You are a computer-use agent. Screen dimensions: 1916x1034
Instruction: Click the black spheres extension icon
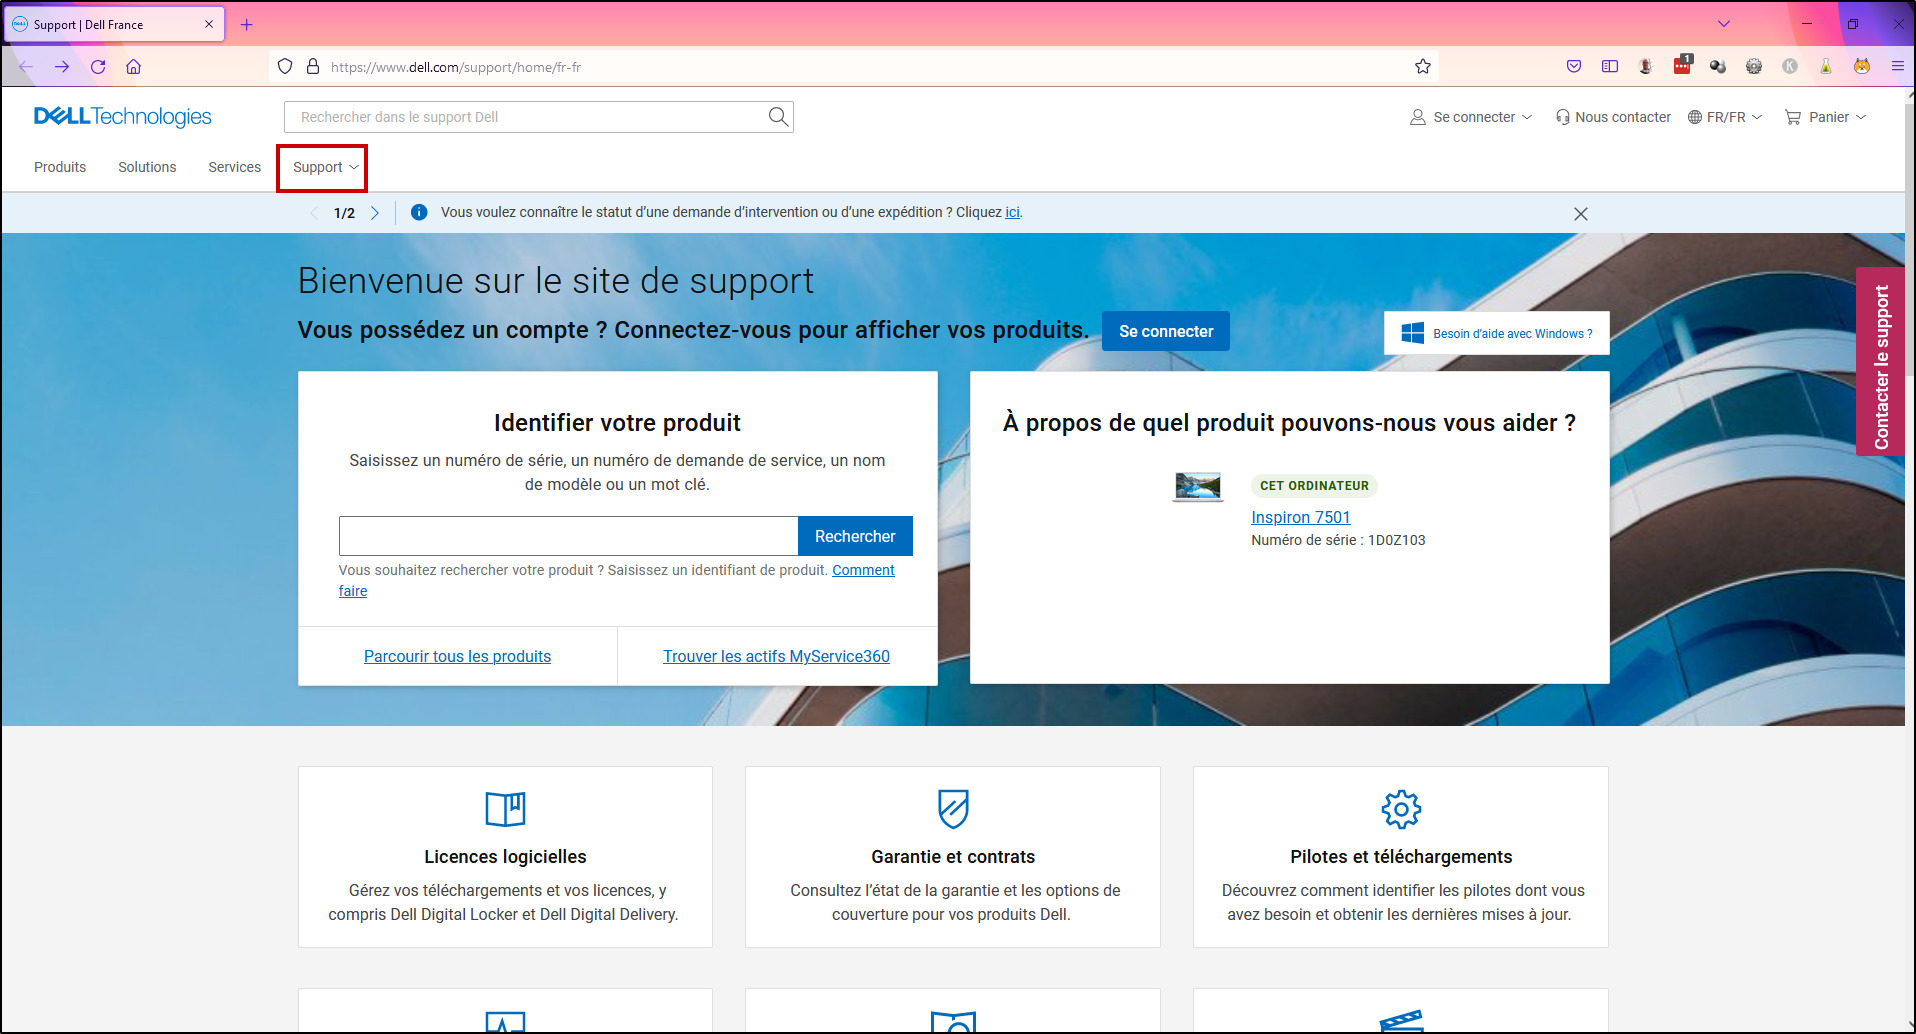pyautogui.click(x=1718, y=67)
